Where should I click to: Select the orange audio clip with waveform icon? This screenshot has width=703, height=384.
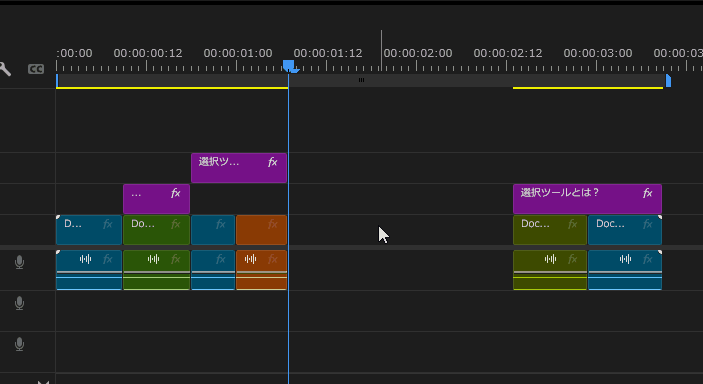pyautogui.click(x=261, y=270)
